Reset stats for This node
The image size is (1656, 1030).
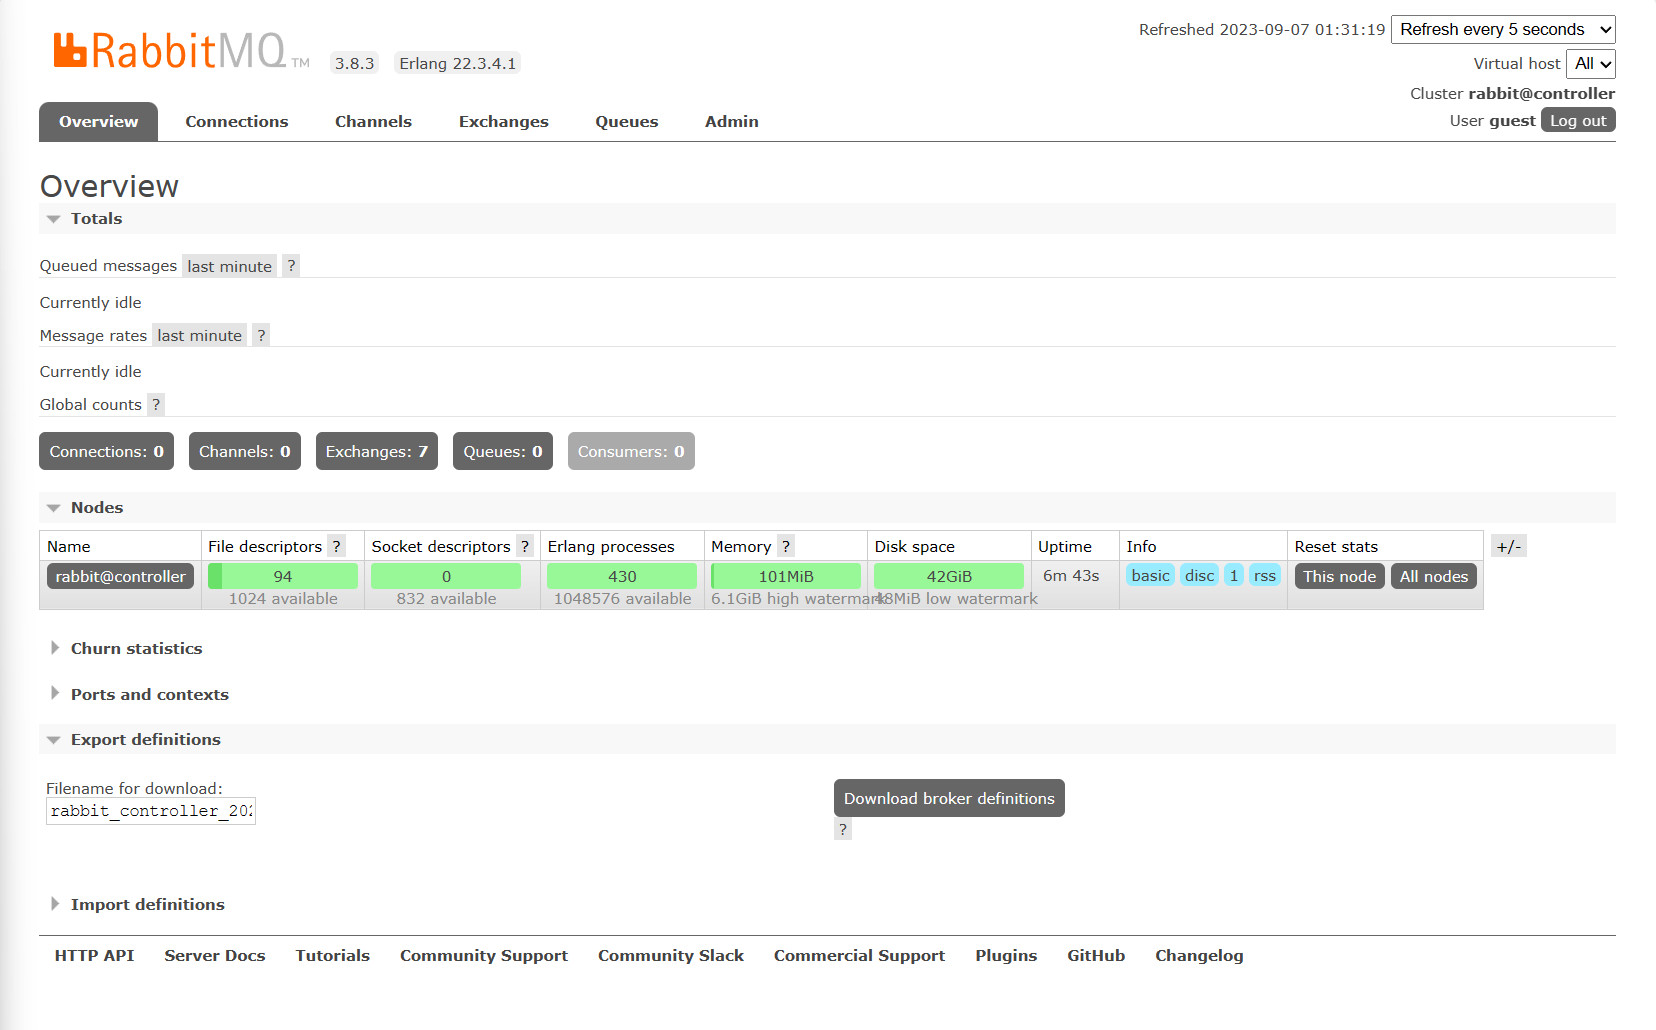pos(1340,577)
